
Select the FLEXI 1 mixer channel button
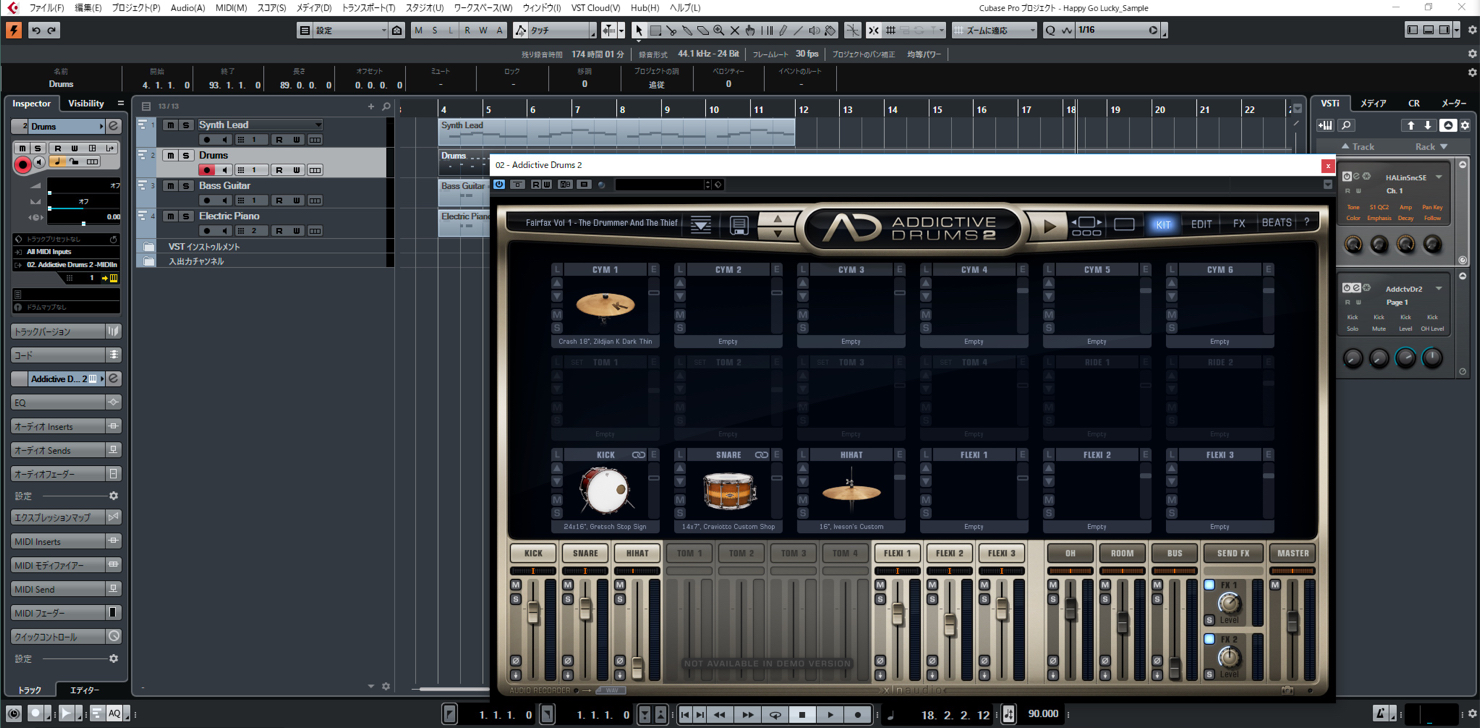click(x=898, y=553)
